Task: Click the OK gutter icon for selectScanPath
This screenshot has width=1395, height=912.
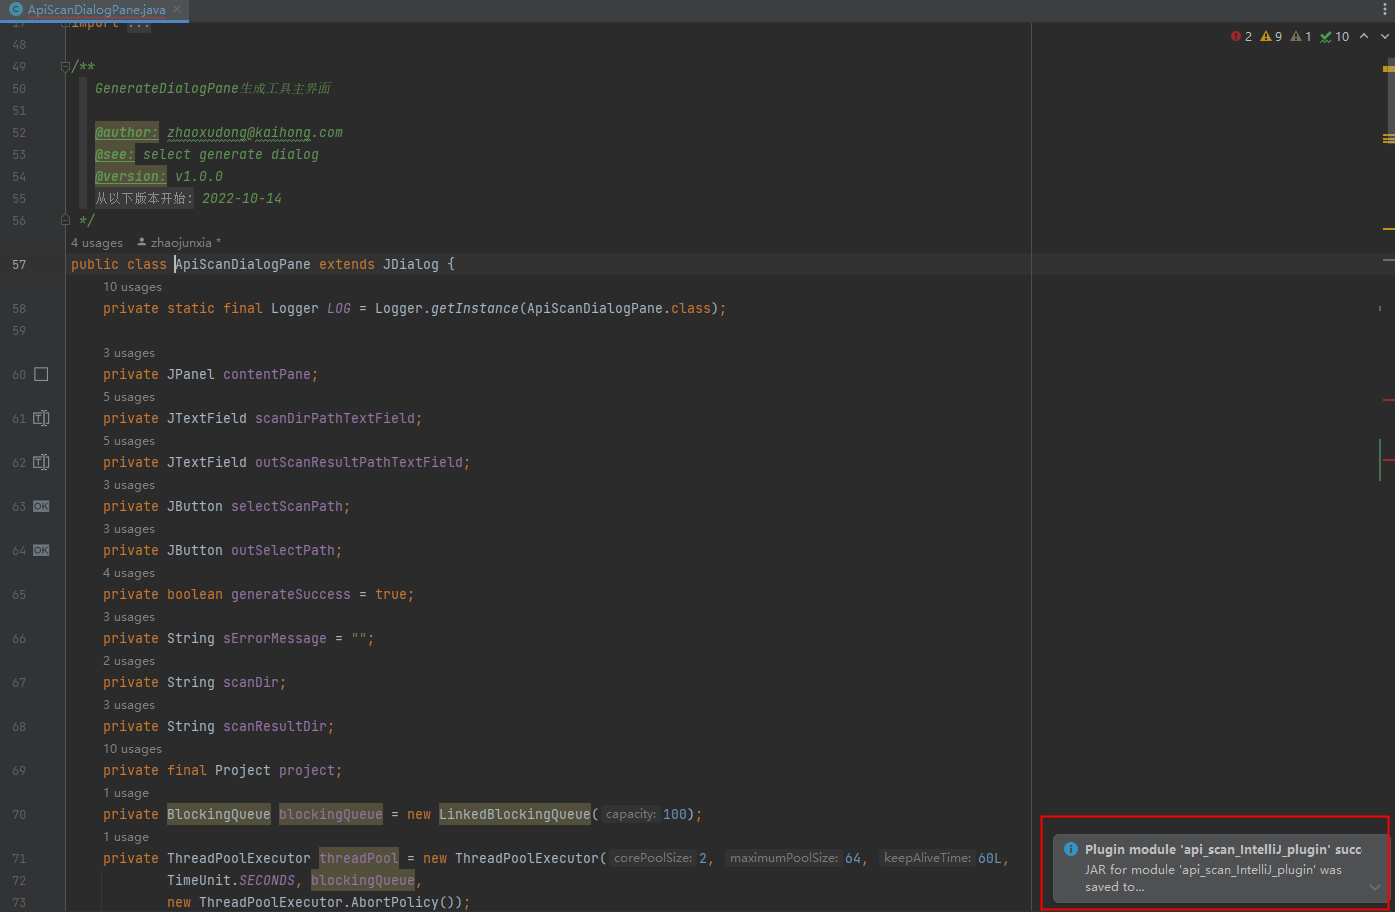Action: (41, 506)
